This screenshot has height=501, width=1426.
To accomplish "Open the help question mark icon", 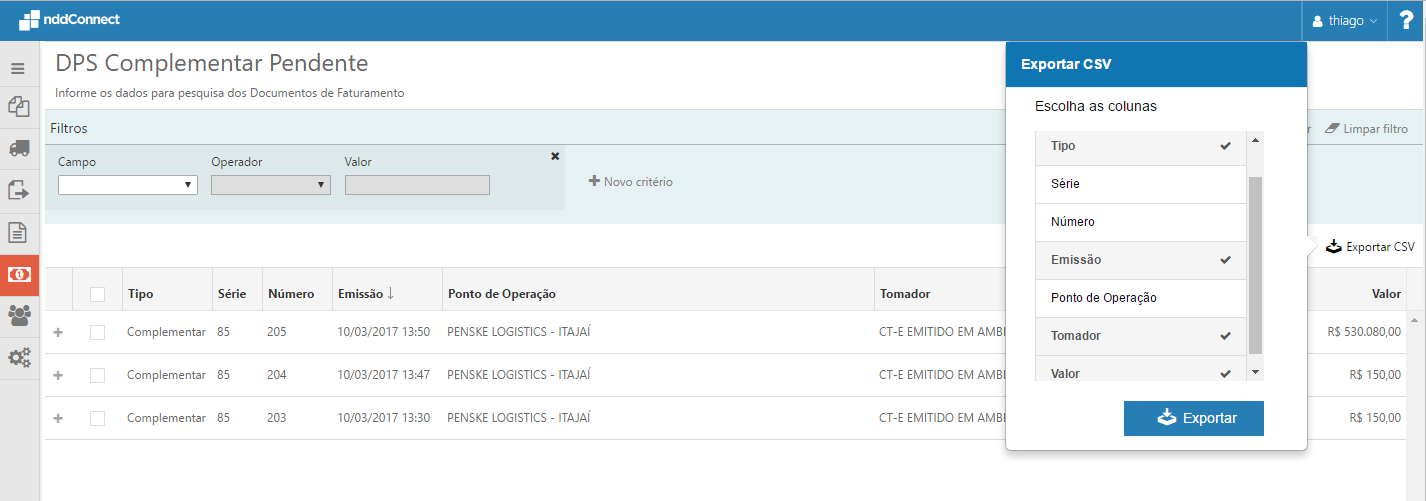I will click(x=1406, y=20).
